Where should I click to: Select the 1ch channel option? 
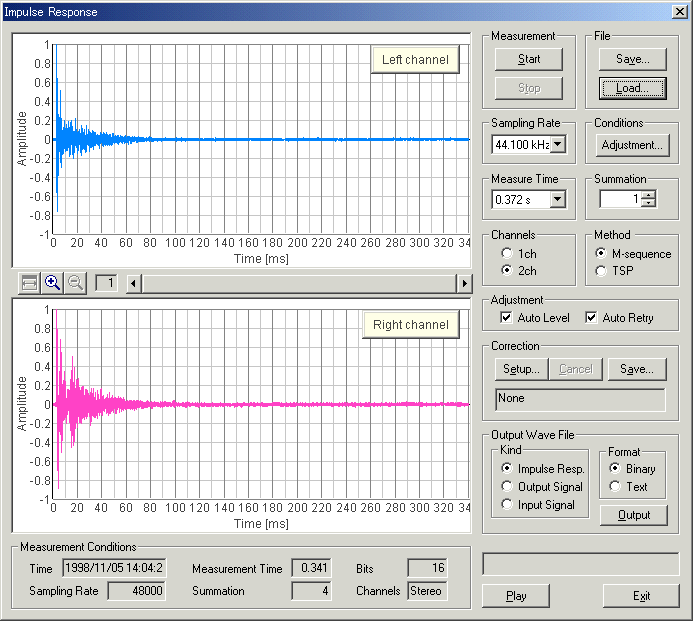tap(507, 254)
